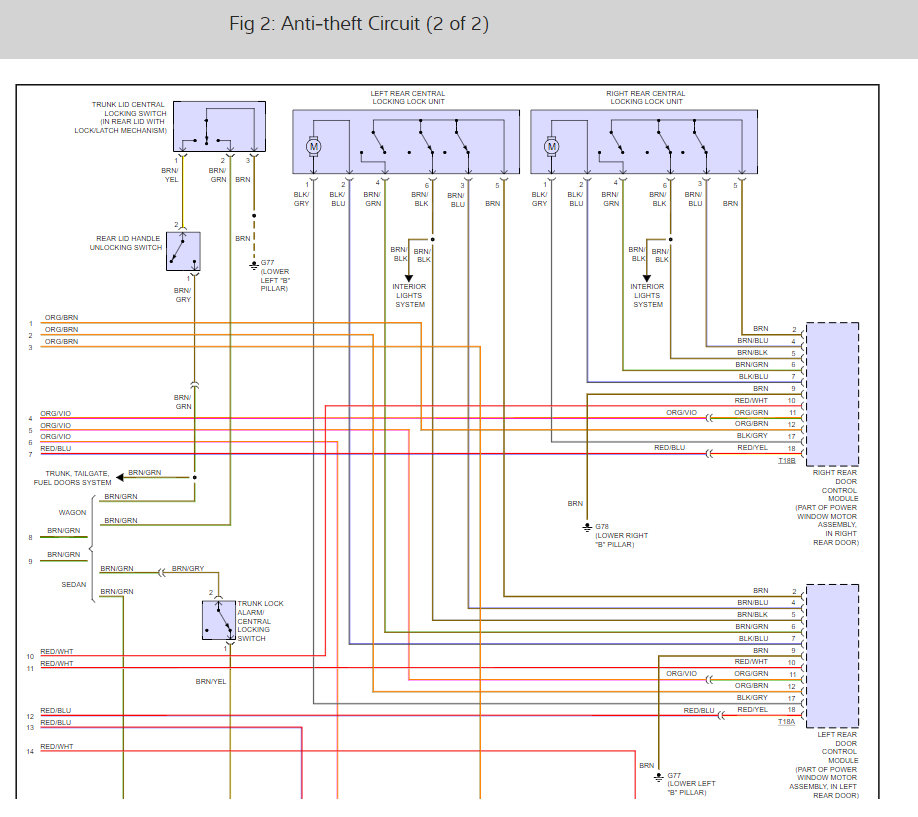
Task: Click the motor symbol in the left rear lock unit
Action: point(314,146)
